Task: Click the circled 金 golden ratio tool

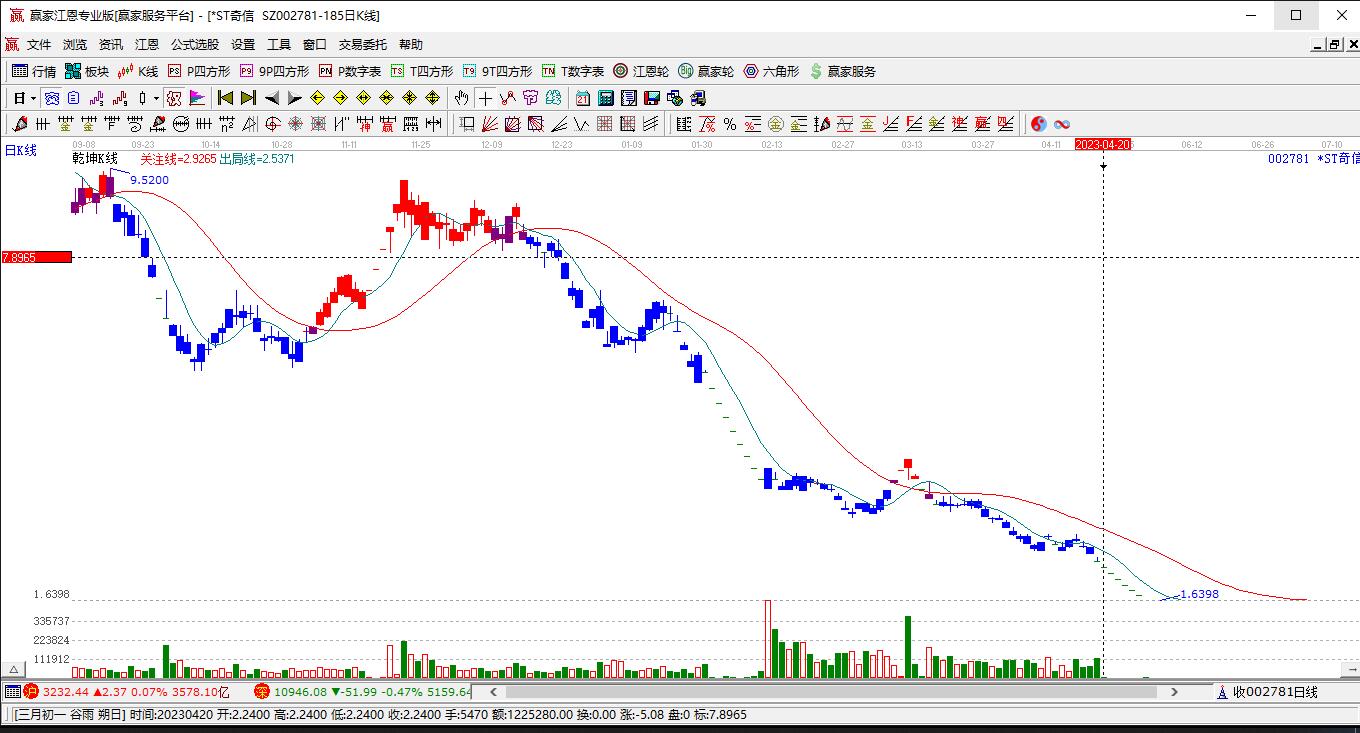Action: pyautogui.click(x=776, y=124)
